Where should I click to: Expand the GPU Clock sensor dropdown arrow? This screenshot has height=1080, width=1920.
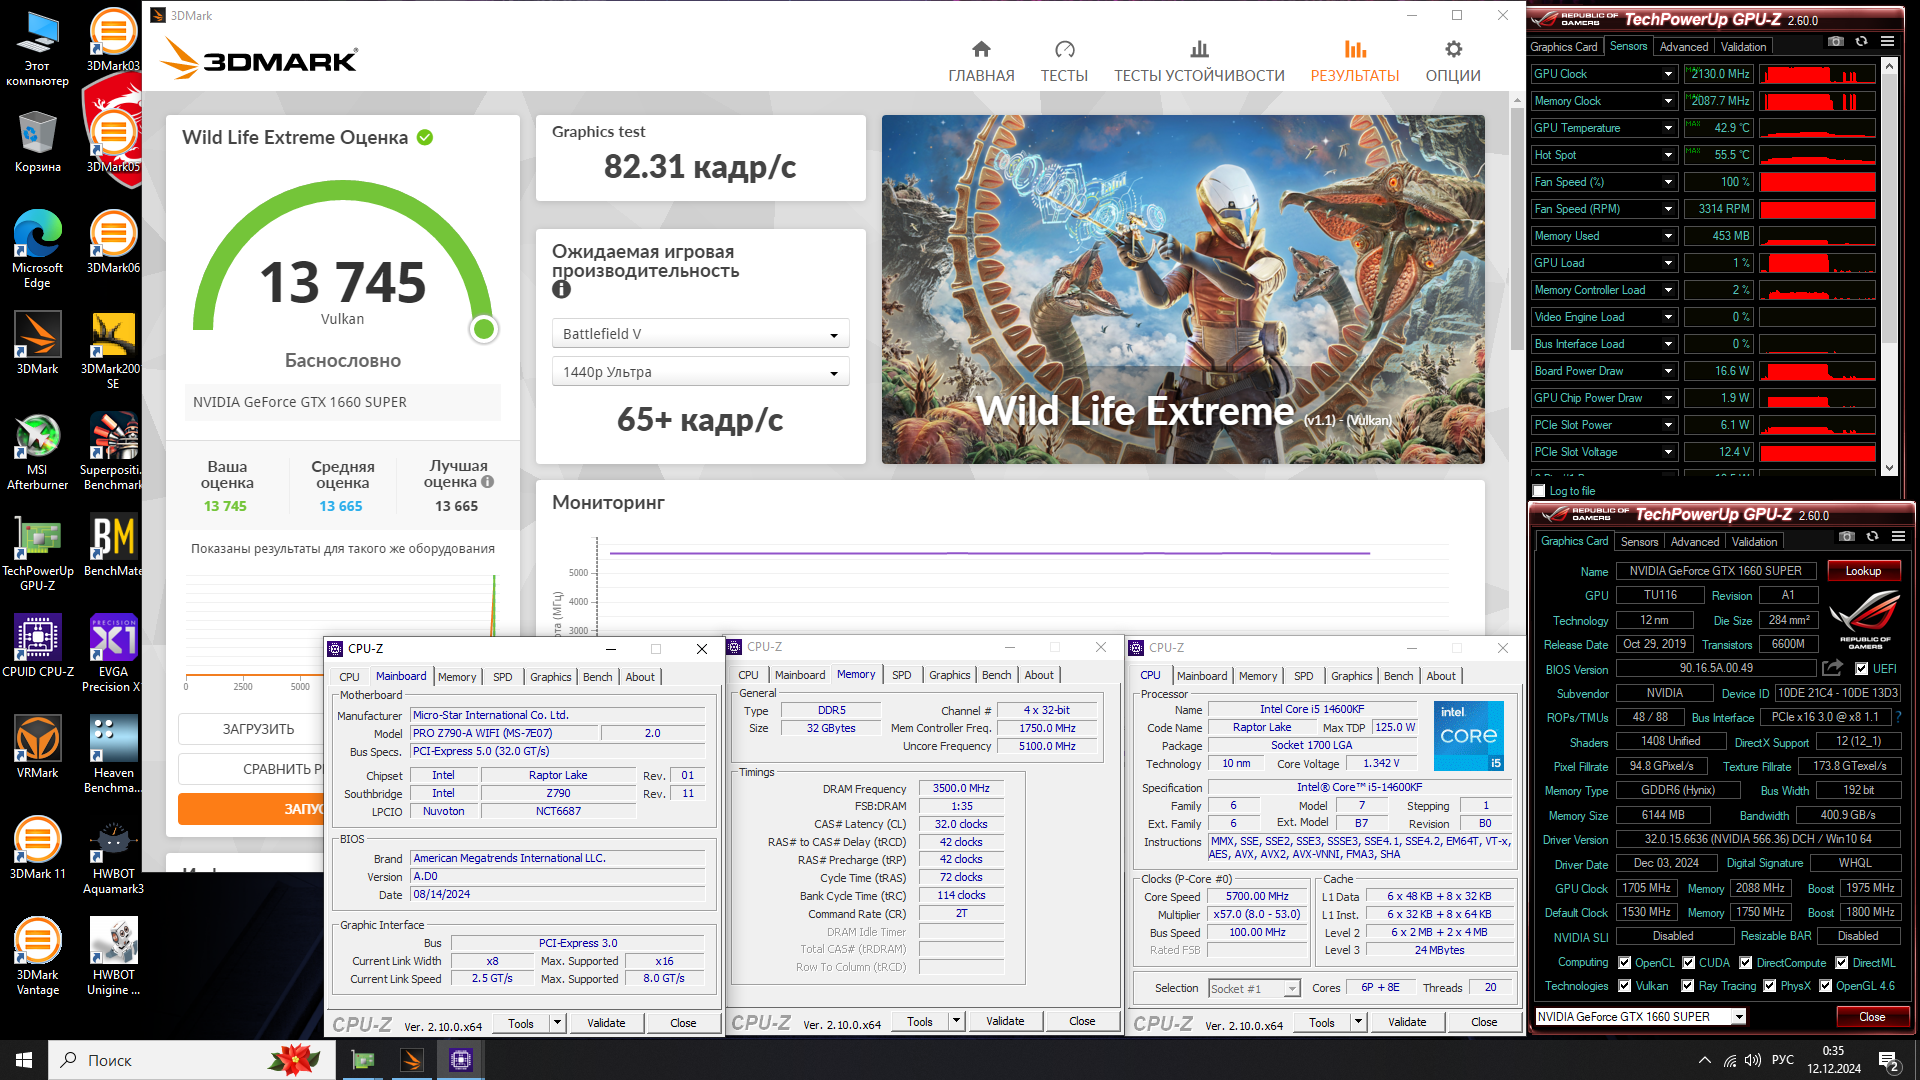coord(1668,74)
